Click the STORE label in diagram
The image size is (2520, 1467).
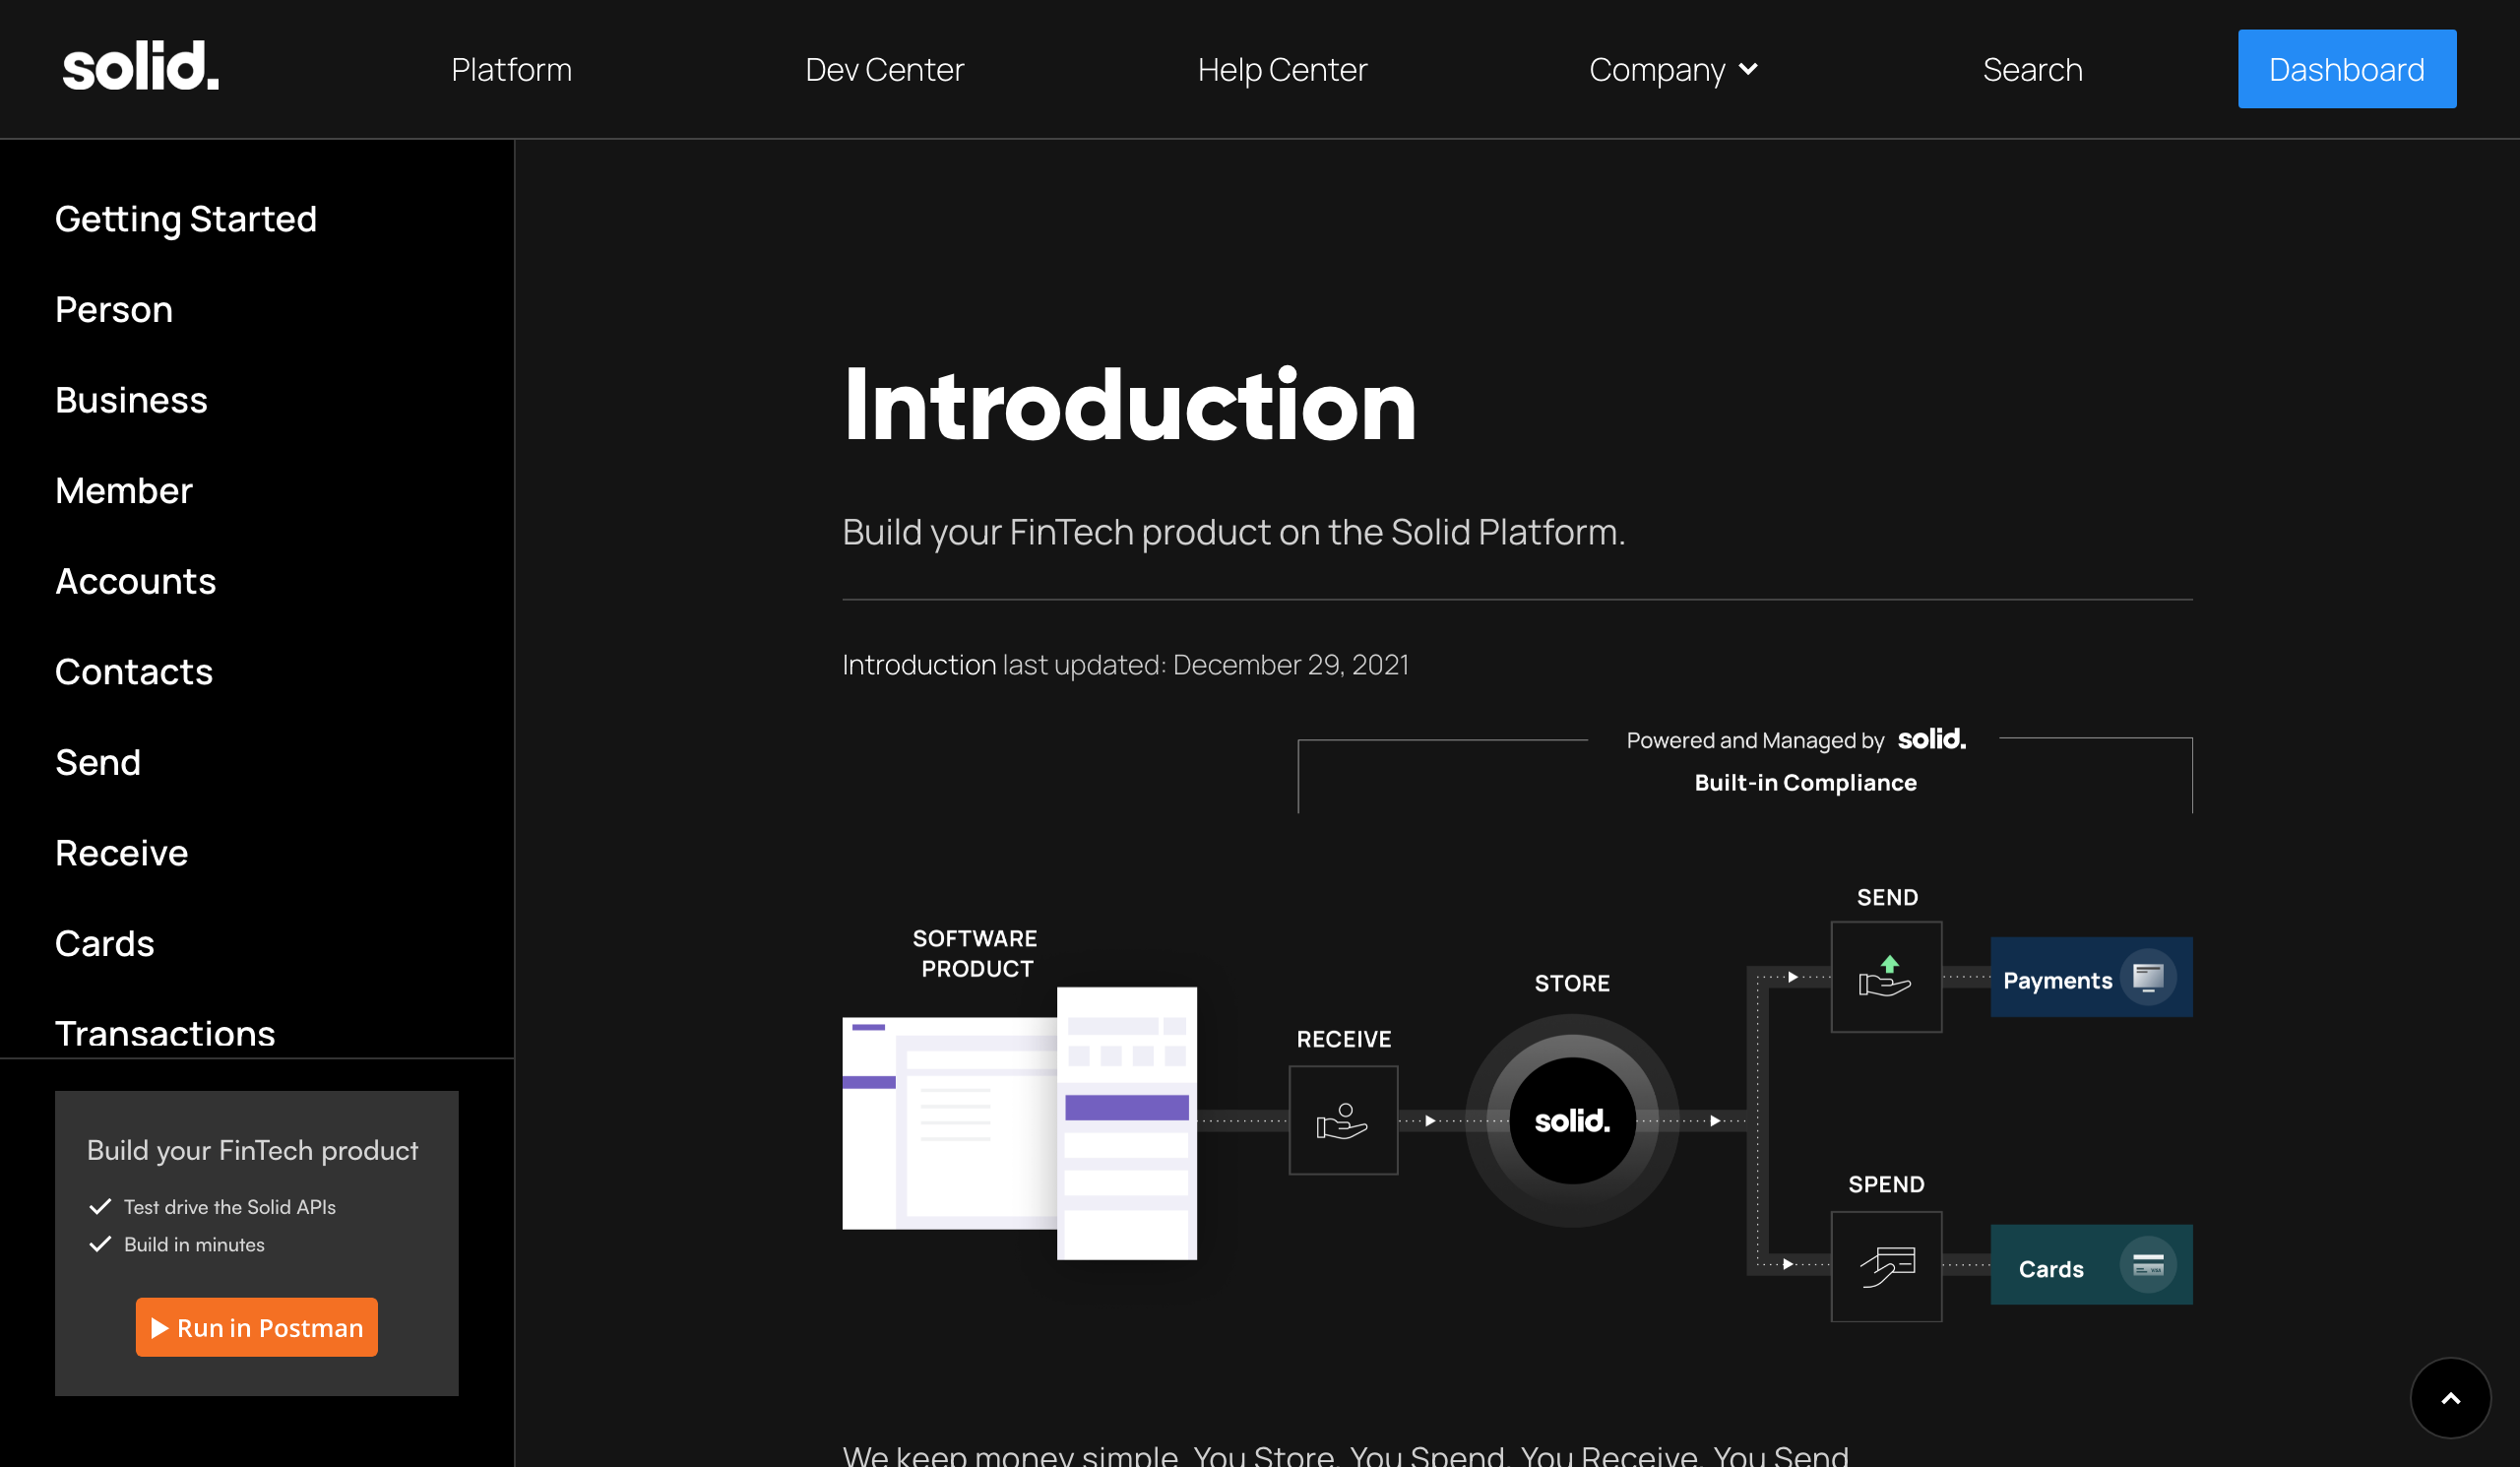[x=1572, y=983]
